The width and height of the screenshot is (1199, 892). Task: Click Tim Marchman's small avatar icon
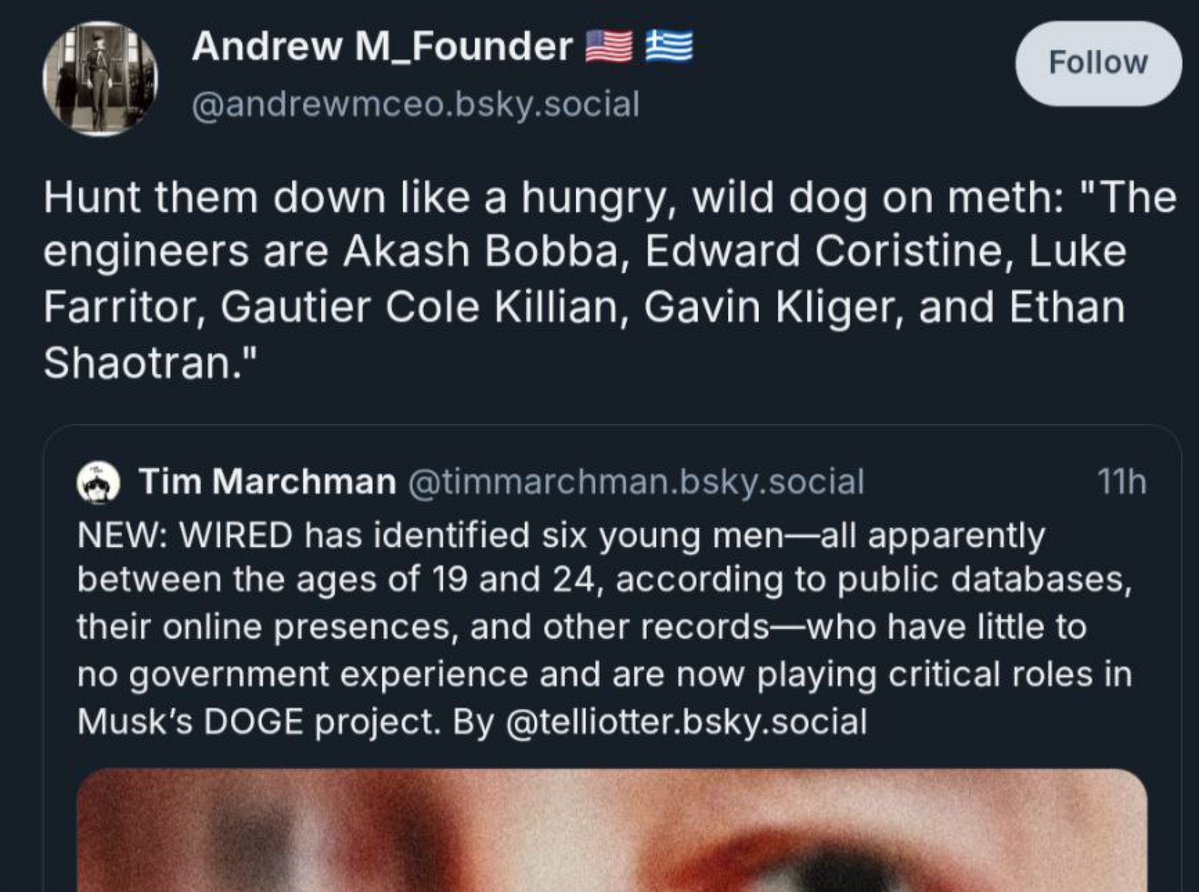click(x=100, y=483)
